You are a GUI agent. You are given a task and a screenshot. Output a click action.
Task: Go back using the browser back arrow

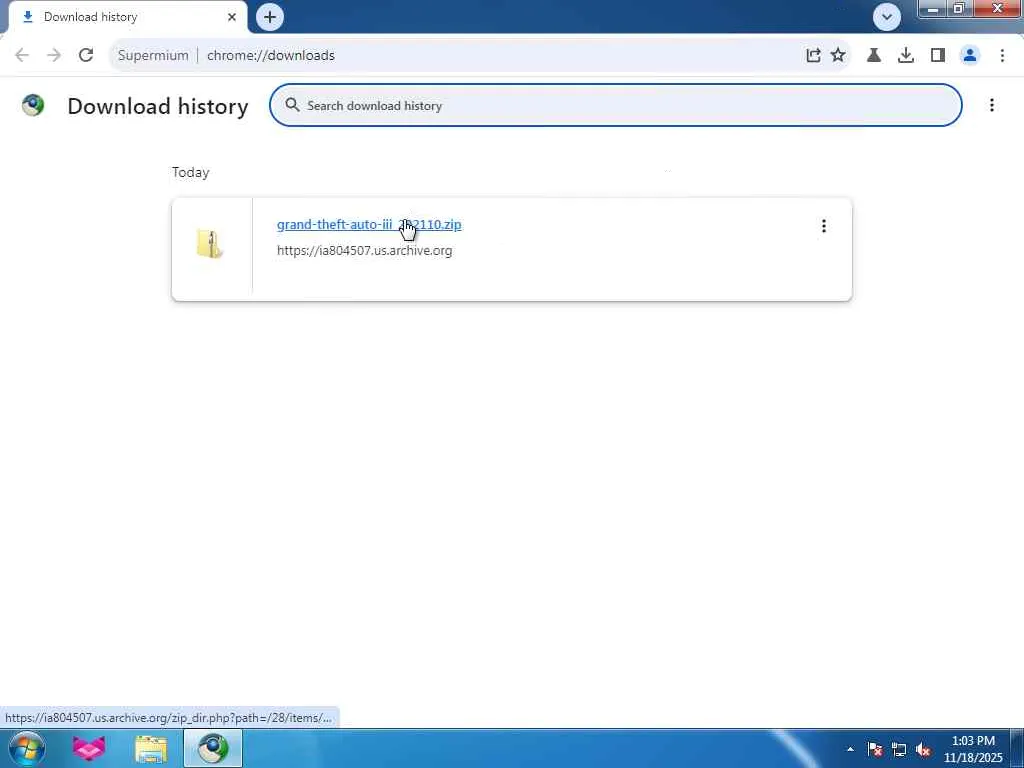tap(22, 56)
